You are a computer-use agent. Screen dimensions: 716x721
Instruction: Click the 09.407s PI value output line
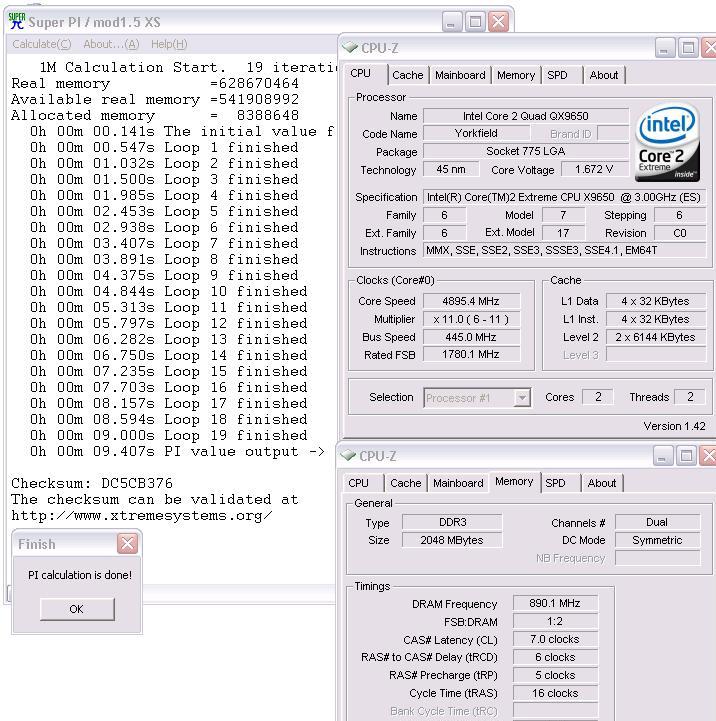(178, 452)
